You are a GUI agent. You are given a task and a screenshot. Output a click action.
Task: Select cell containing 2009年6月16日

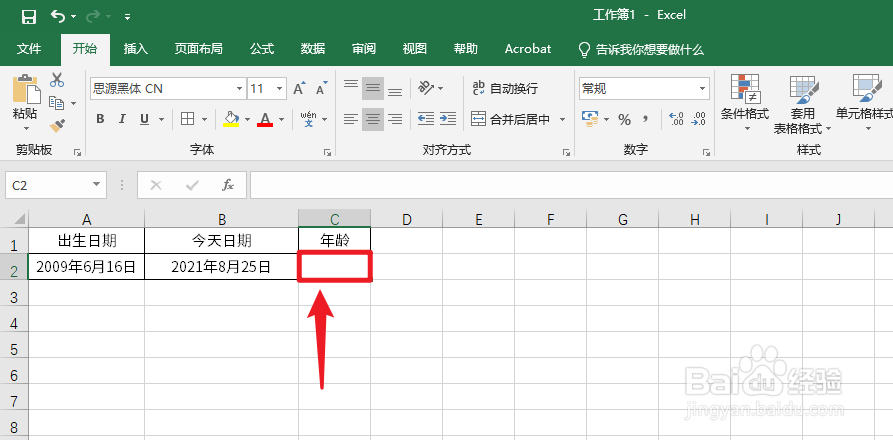coord(86,266)
